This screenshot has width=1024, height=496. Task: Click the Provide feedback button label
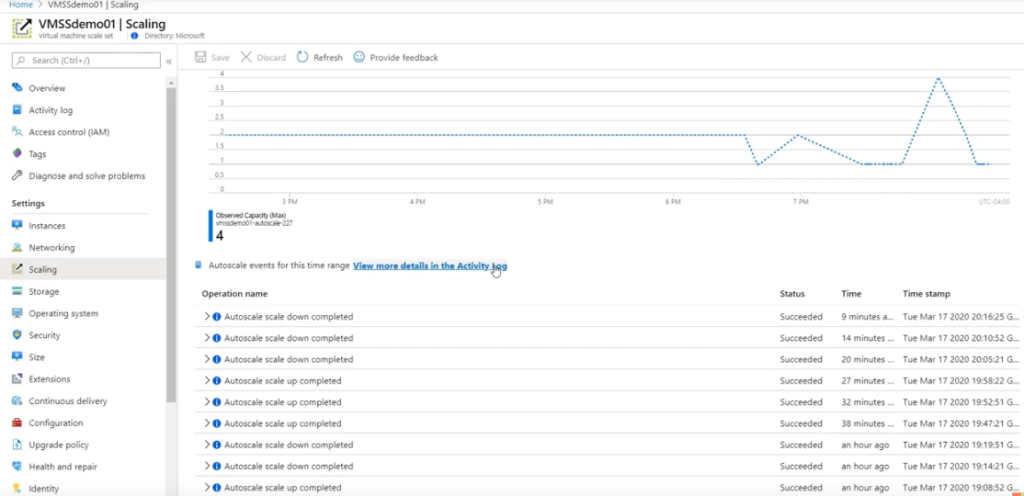click(x=404, y=57)
